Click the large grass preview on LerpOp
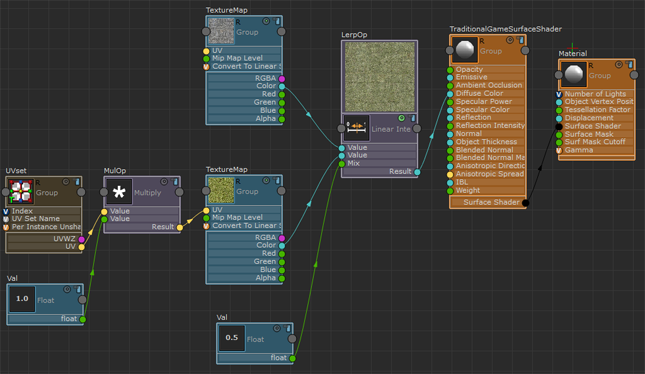Screen dimensions: 645x374 [x=380, y=77]
